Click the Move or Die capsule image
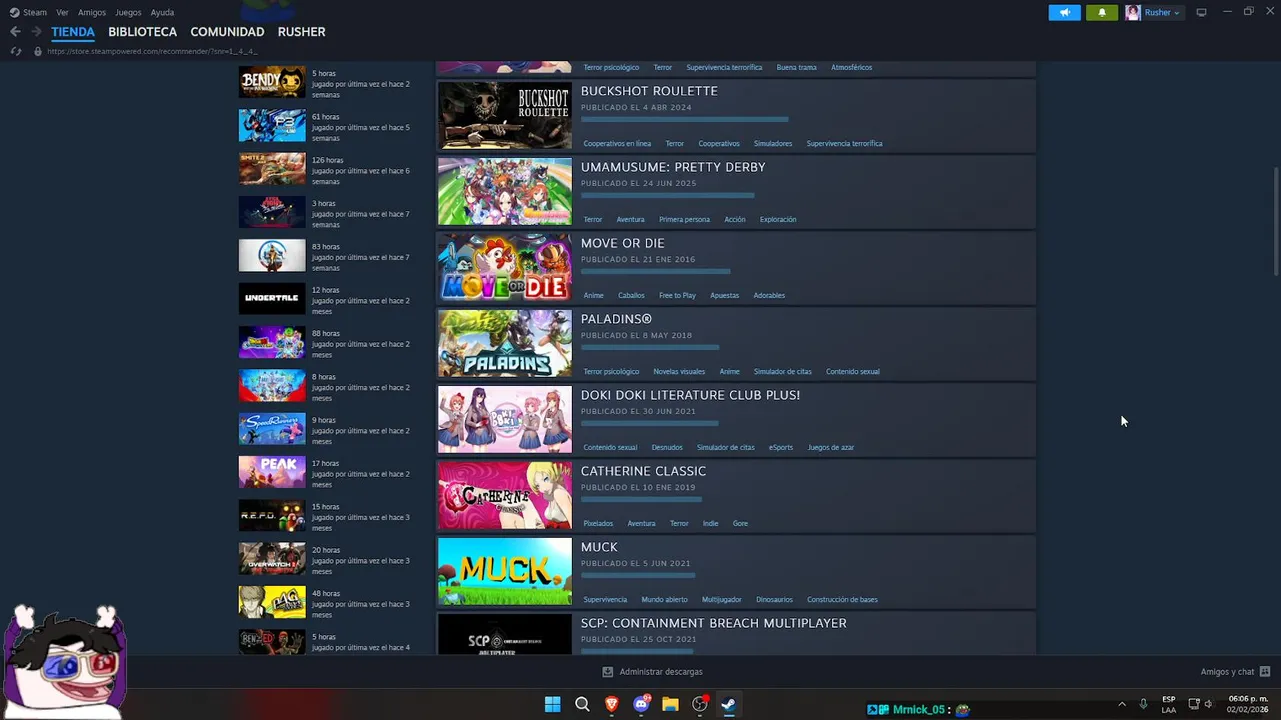 [505, 267]
